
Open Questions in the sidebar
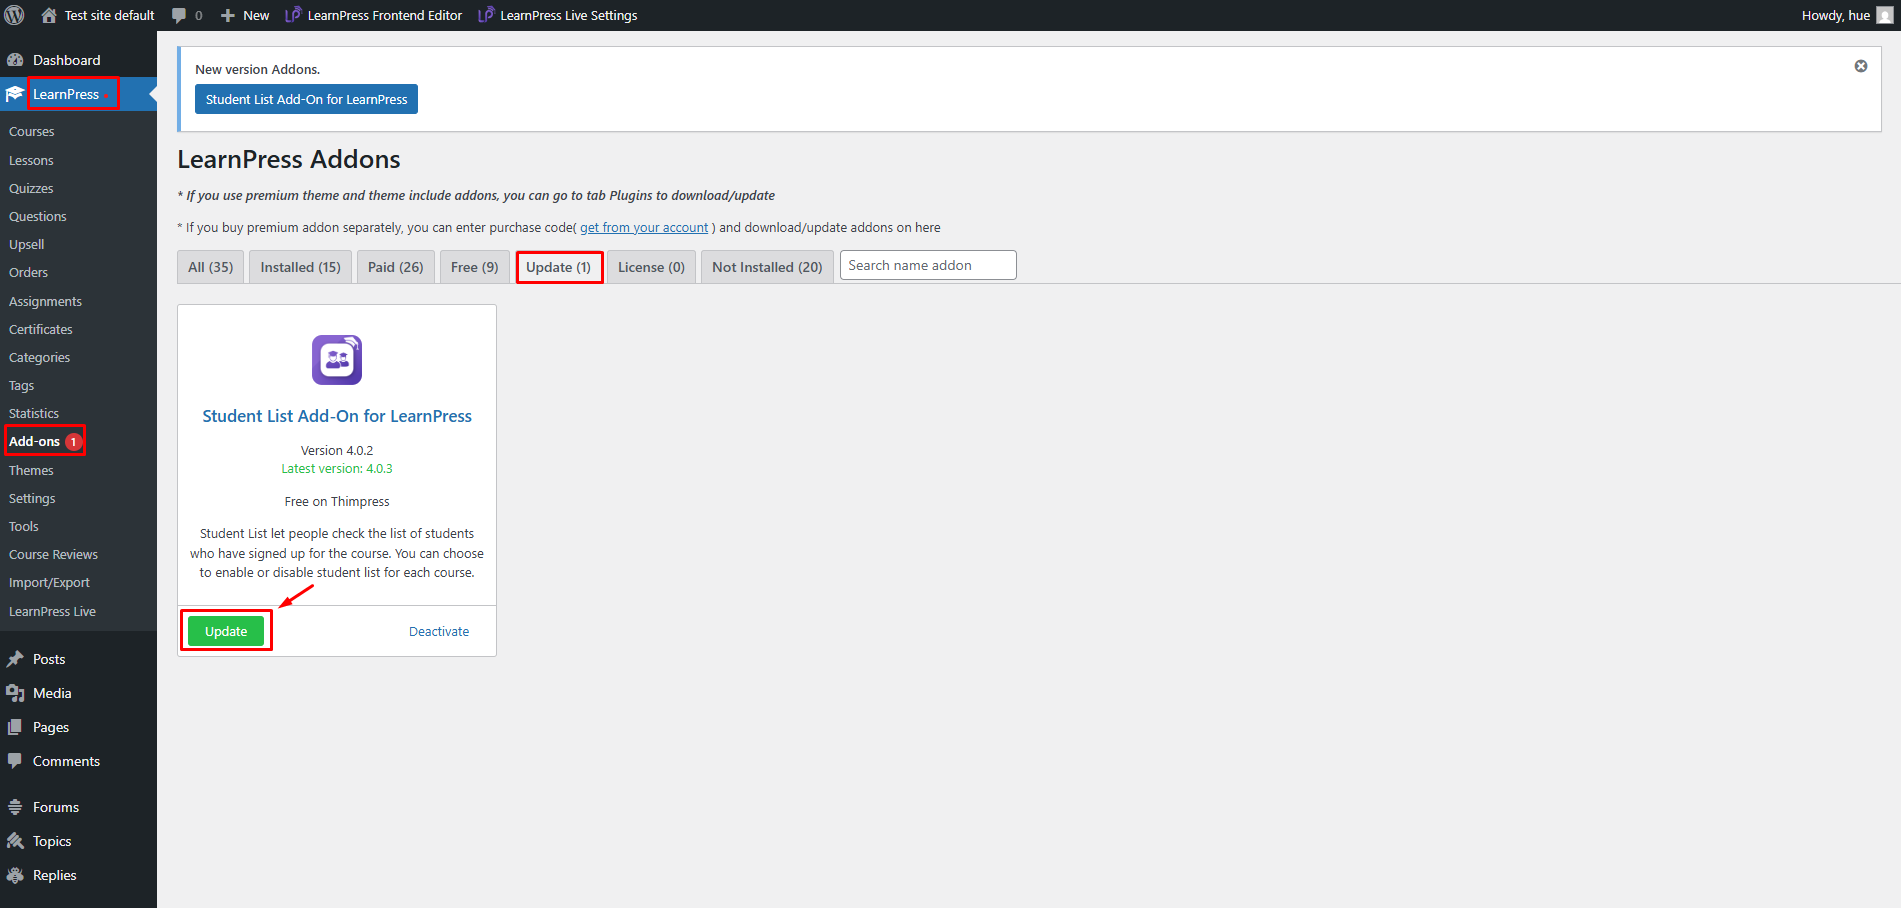click(38, 216)
